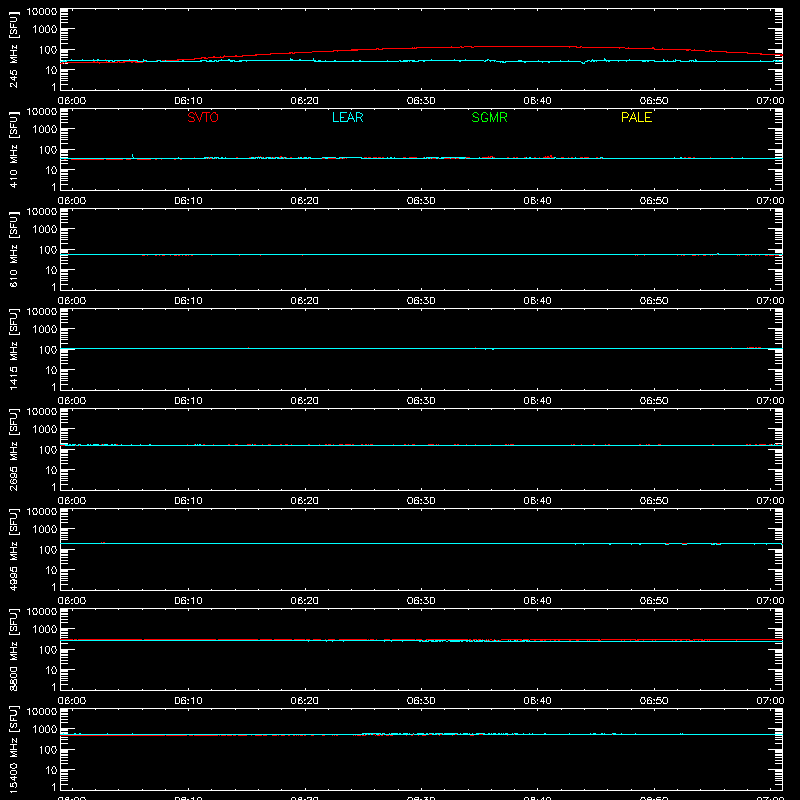Select the 4995 MHz [SFU] axis title

[x=13, y=550]
